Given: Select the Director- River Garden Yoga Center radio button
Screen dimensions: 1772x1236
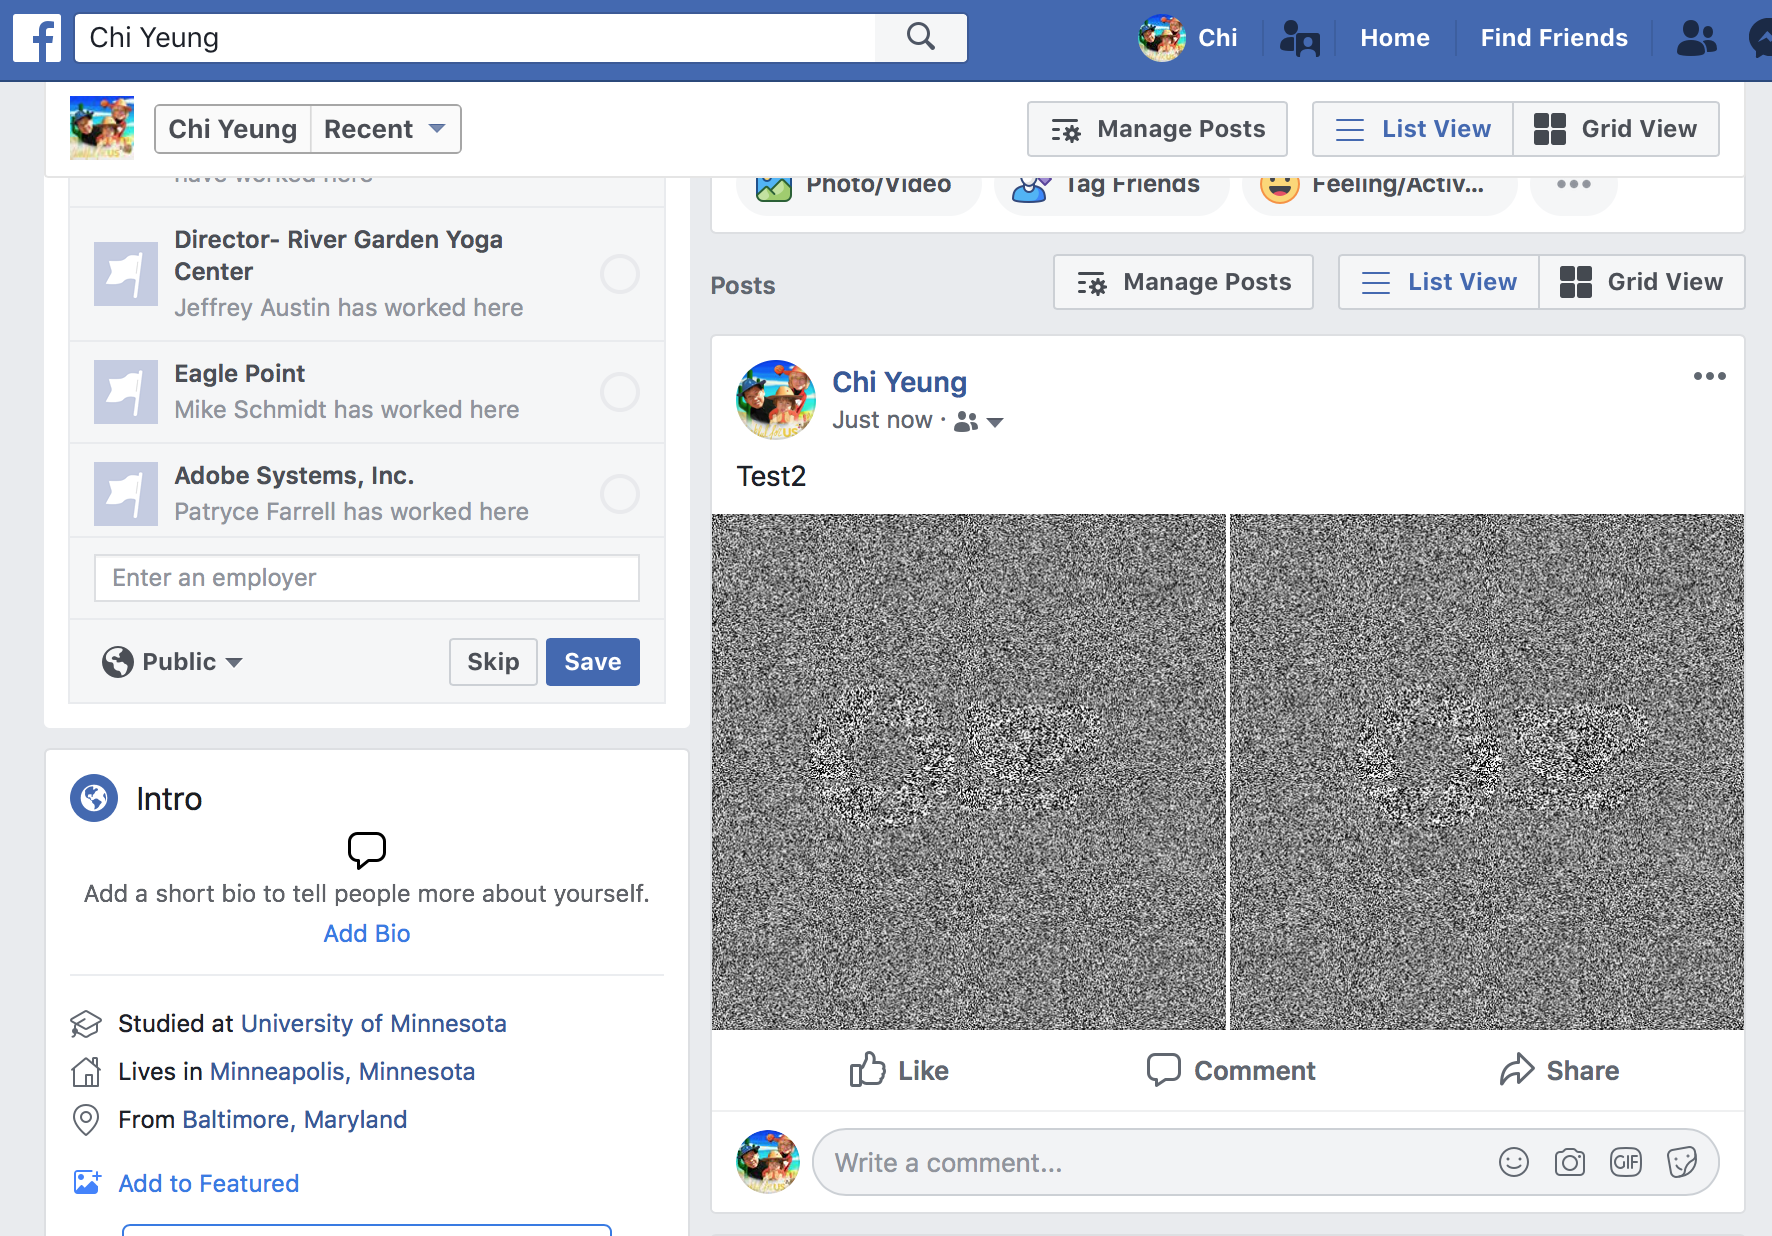Looking at the screenshot, I should [x=620, y=274].
